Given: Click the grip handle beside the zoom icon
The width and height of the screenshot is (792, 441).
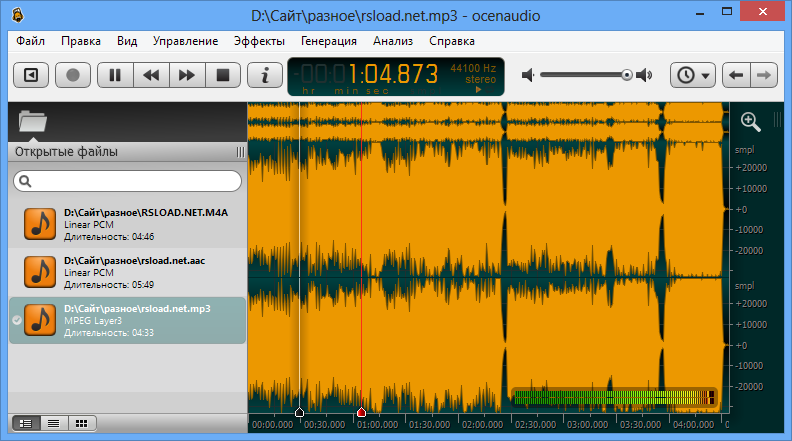Looking at the screenshot, I should pos(777,120).
